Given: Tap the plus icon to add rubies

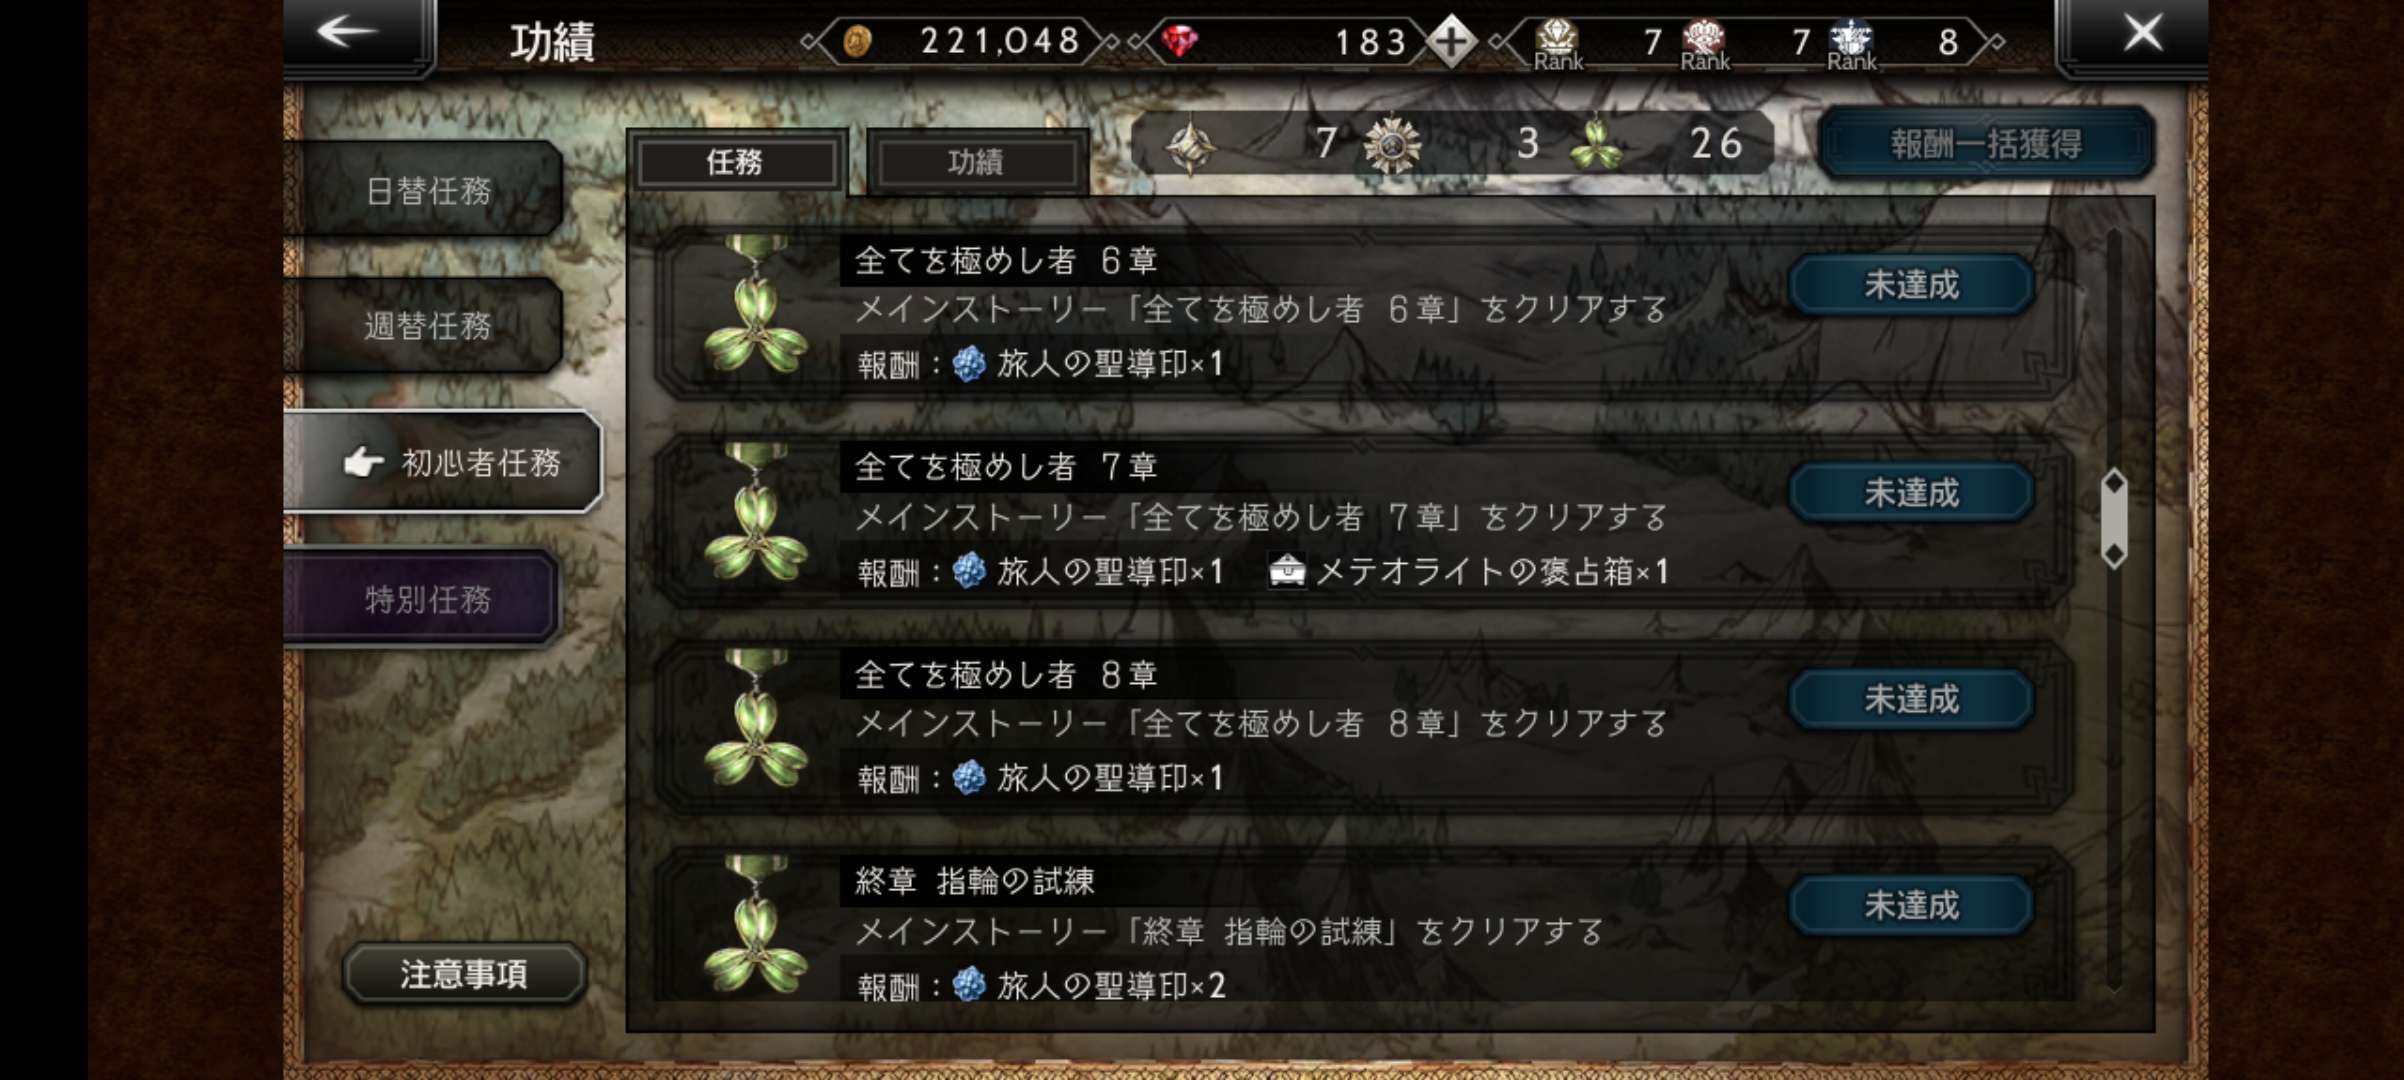Looking at the screenshot, I should click(1451, 42).
